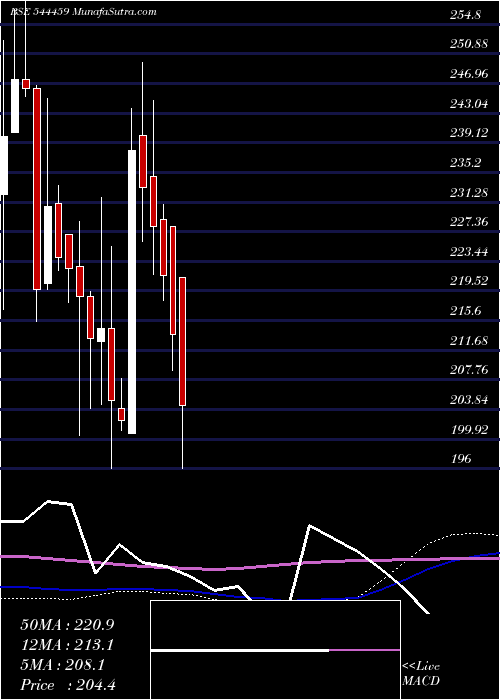Click the 254.8 price axis label
500x700 pixels.
pos(465,15)
